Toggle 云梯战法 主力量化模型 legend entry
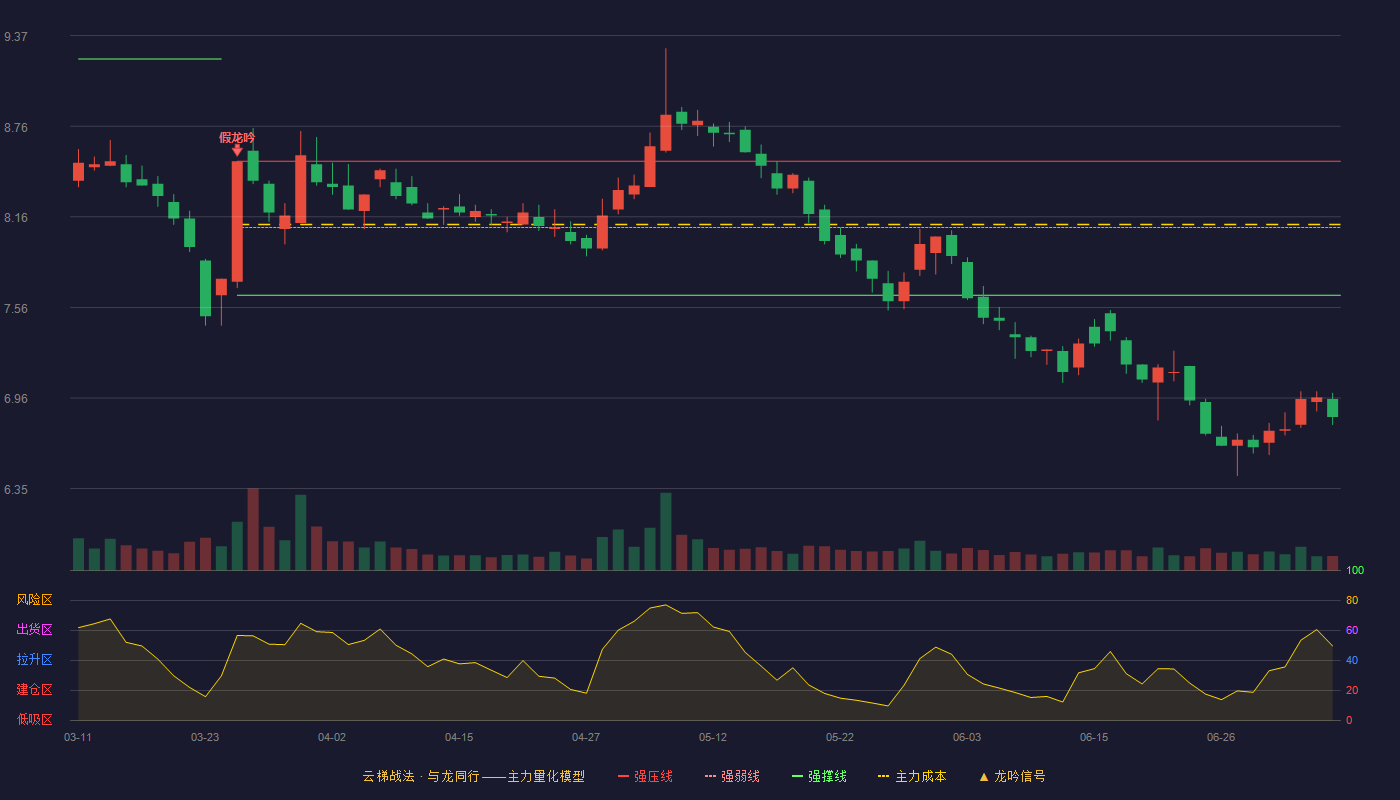The height and width of the screenshot is (800, 1400). (x=473, y=776)
